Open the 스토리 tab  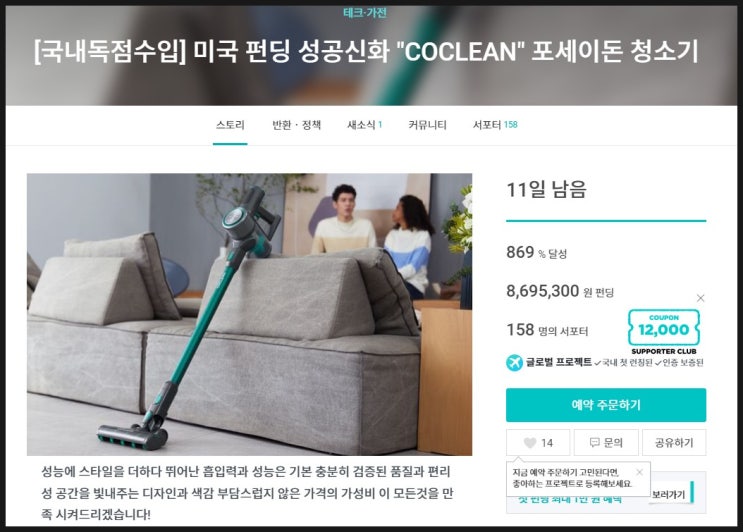(x=230, y=125)
